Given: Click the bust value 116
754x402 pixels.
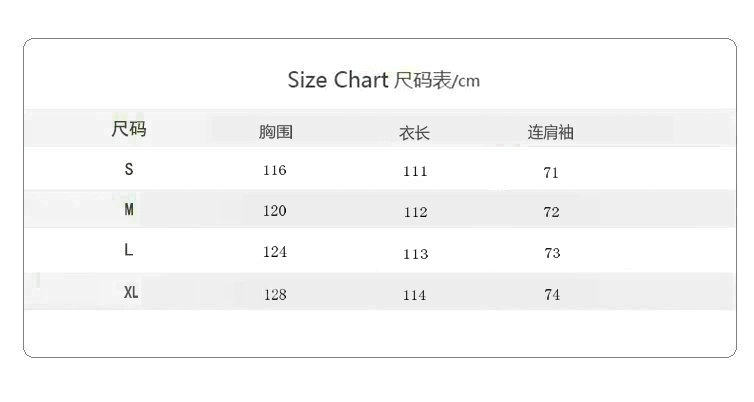Looking at the screenshot, I should (x=274, y=170).
